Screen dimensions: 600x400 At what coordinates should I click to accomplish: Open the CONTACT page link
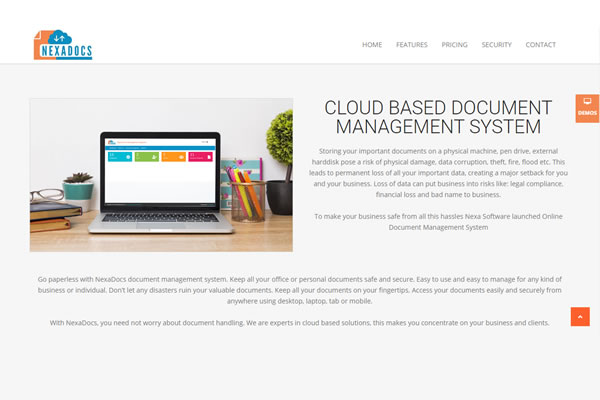point(540,45)
